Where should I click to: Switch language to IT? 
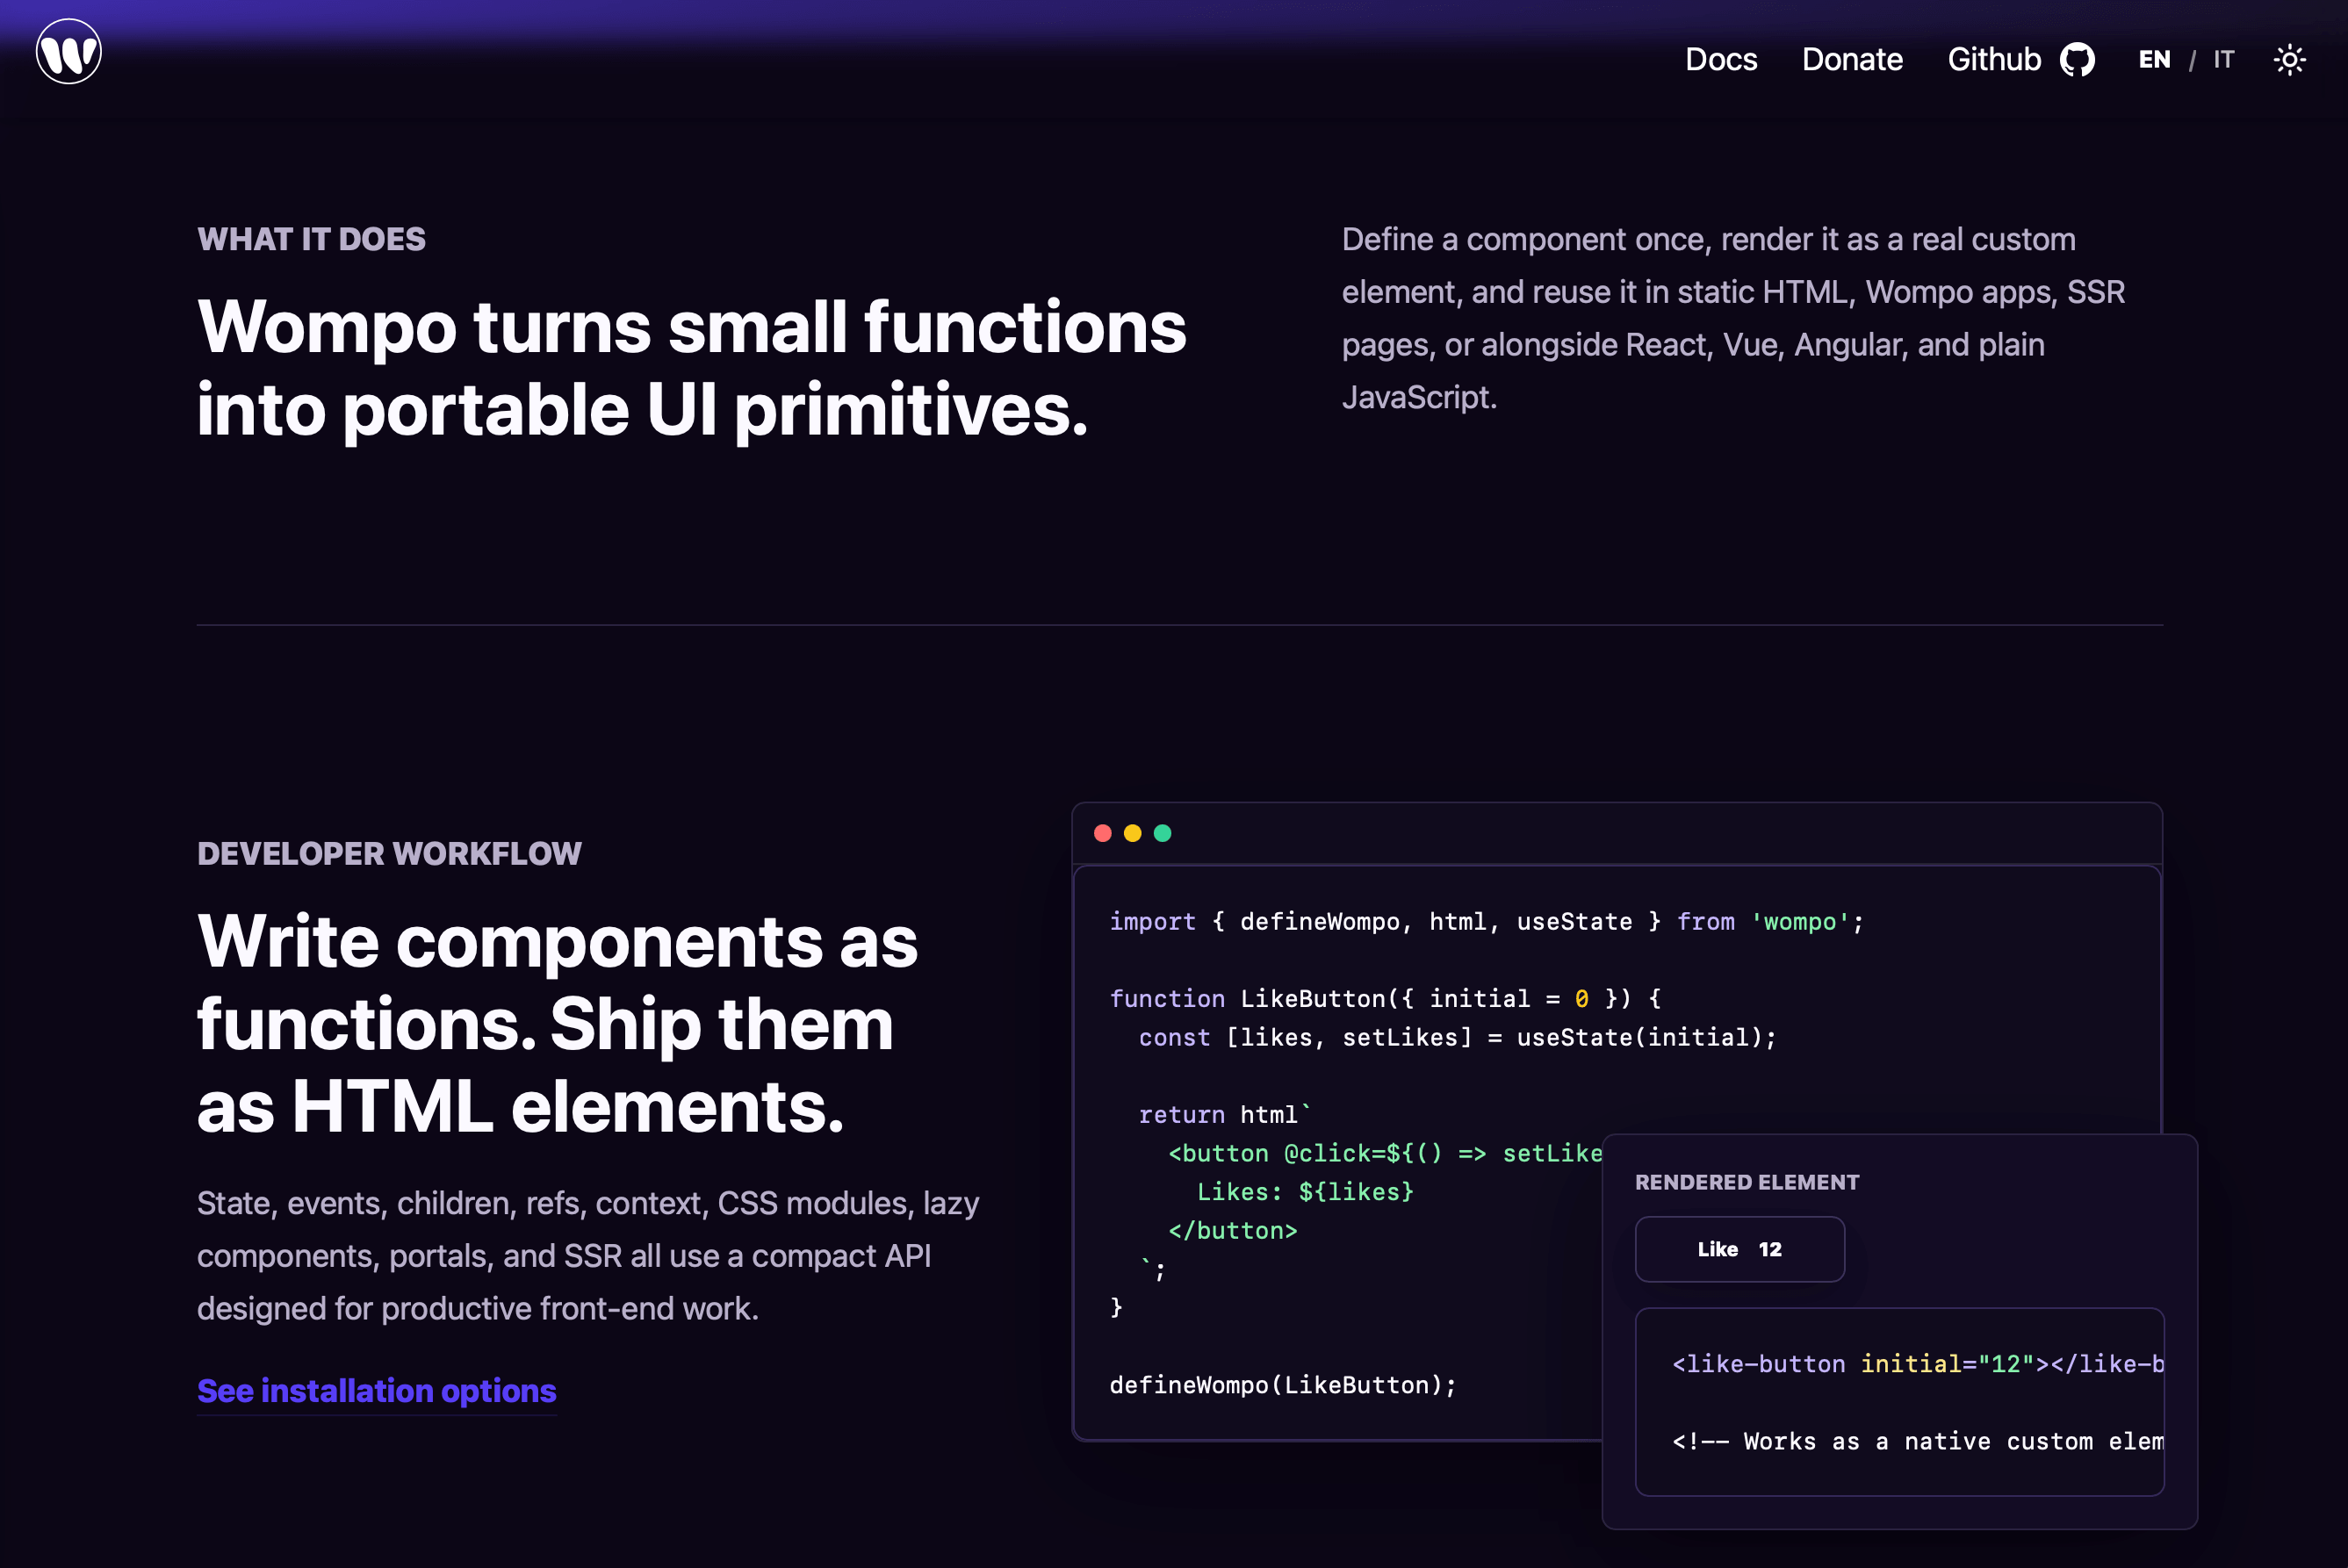(2223, 60)
